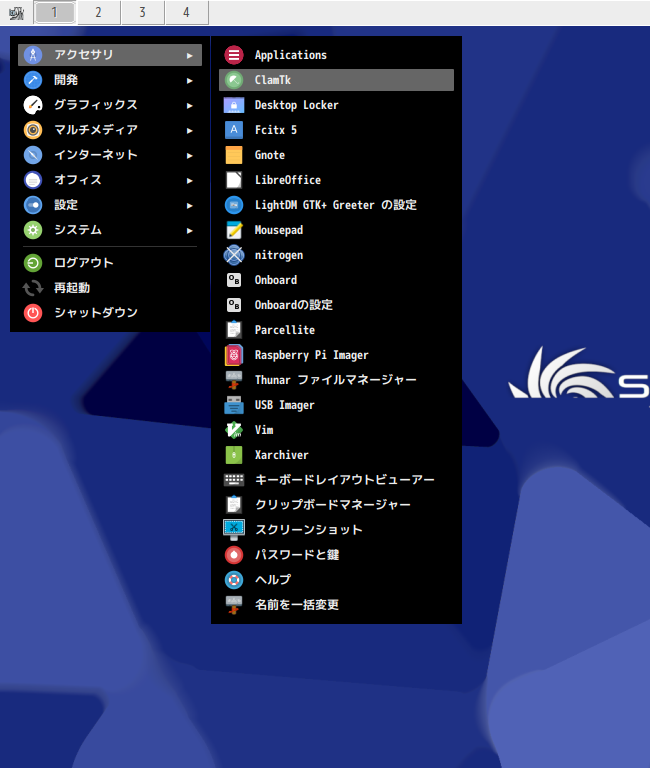Launch ClamTk via its green icon
Viewport: 650px width, 768px height.
(234, 80)
